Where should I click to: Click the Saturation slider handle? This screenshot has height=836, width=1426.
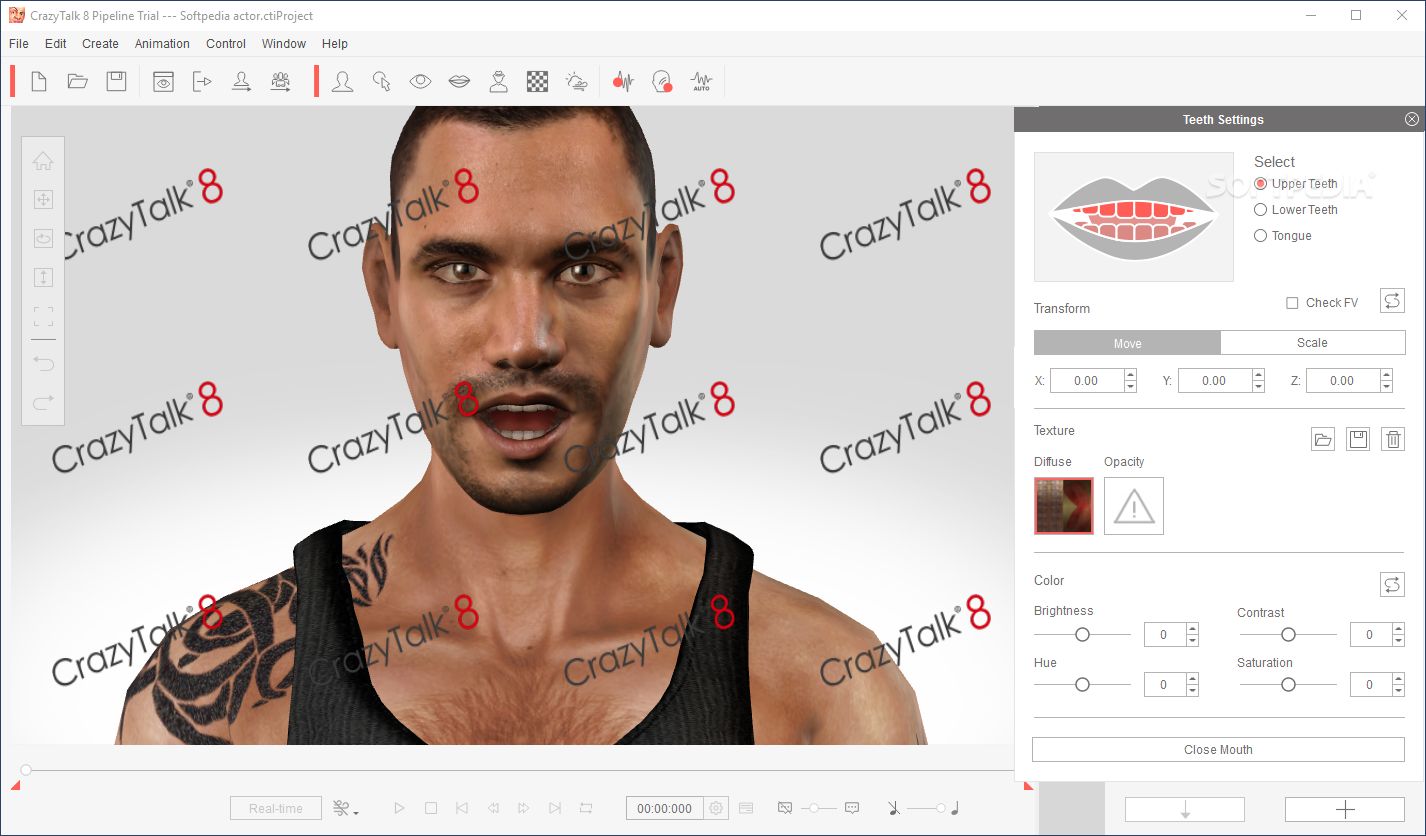pos(1288,684)
